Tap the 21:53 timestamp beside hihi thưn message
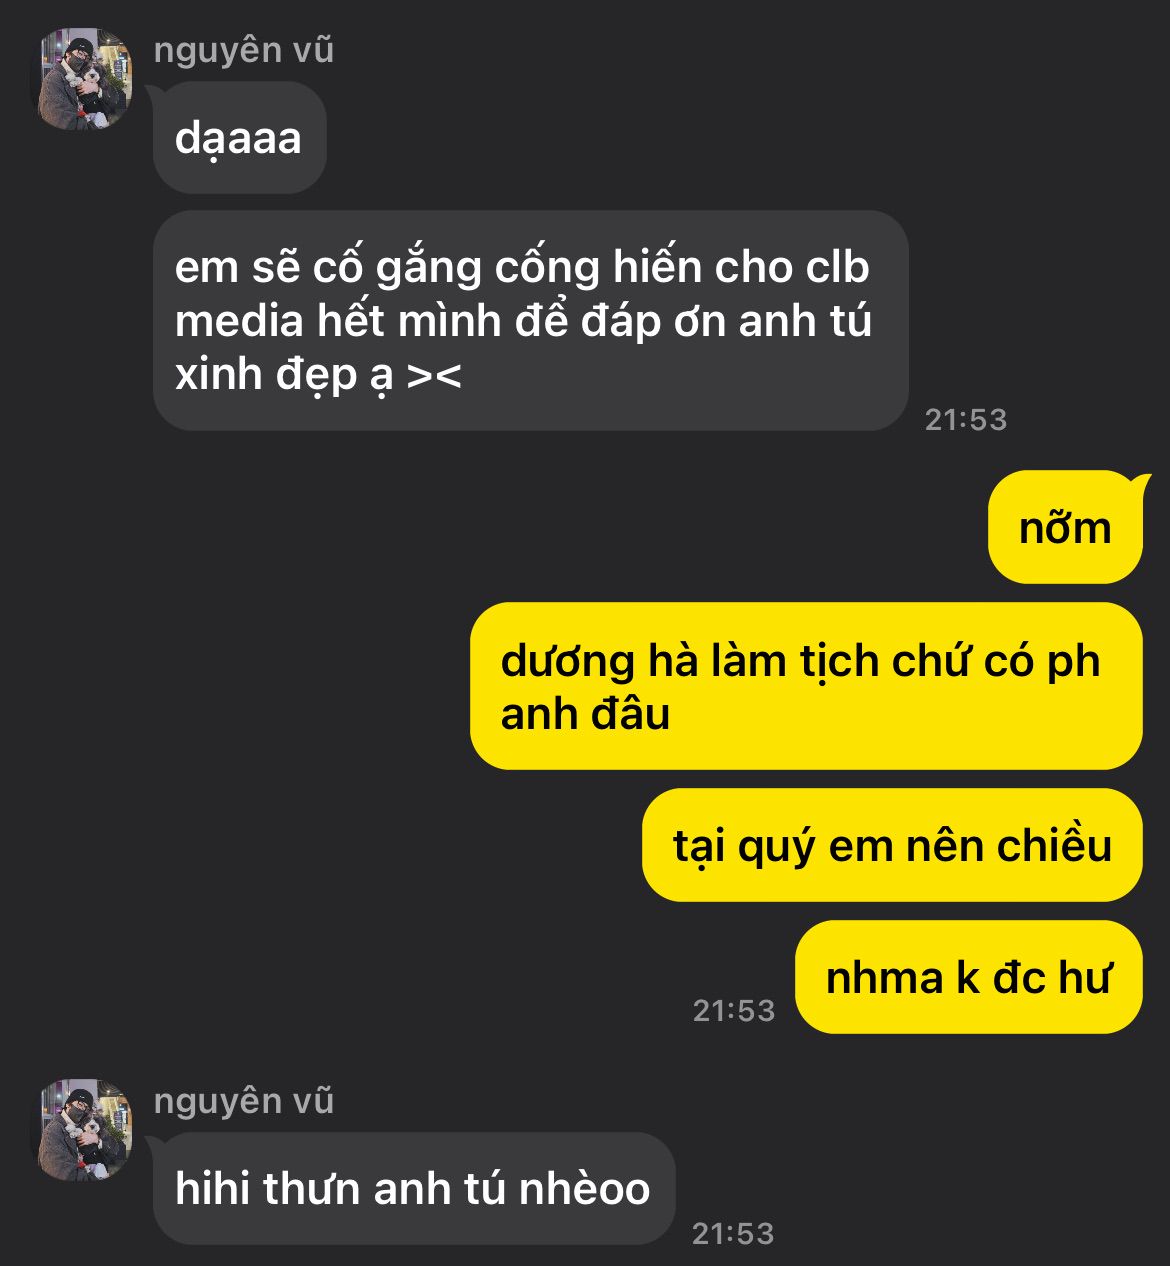The width and height of the screenshot is (1170, 1266). coord(734,1233)
